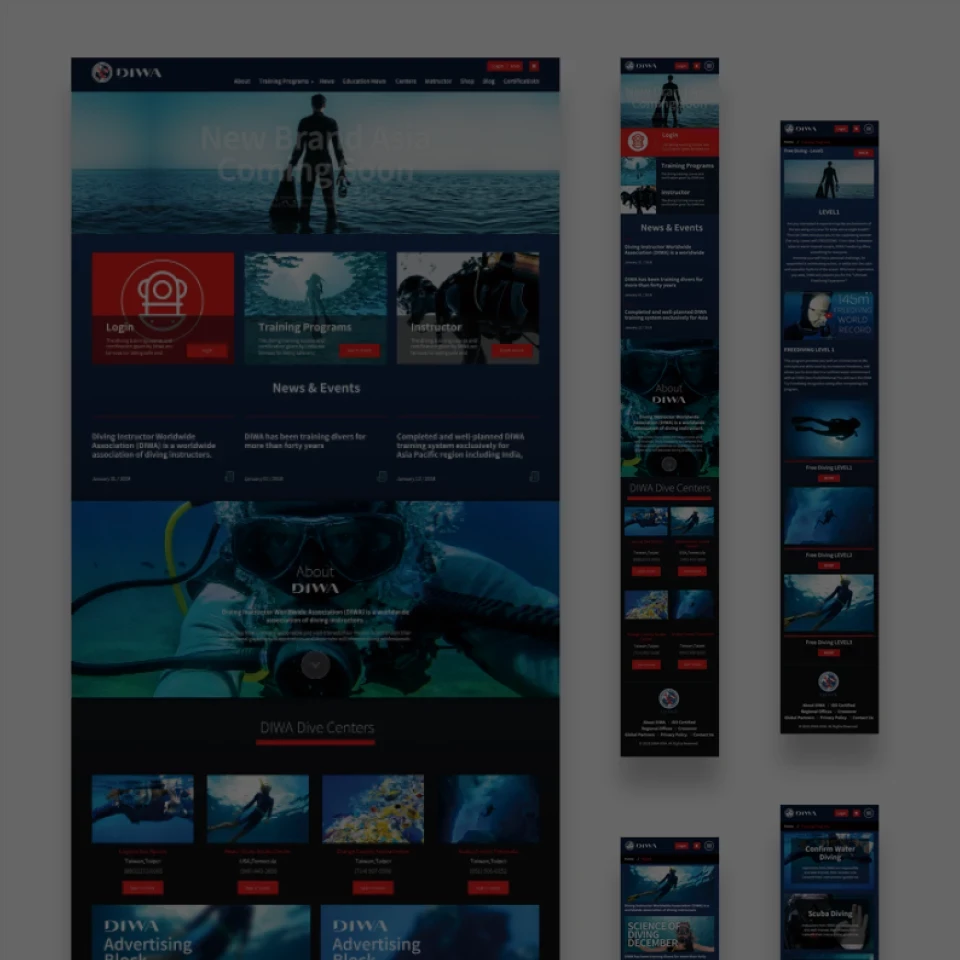The image size is (960, 960).
Task: Click the DIWA logo in desktop header
Action: pos(127,72)
